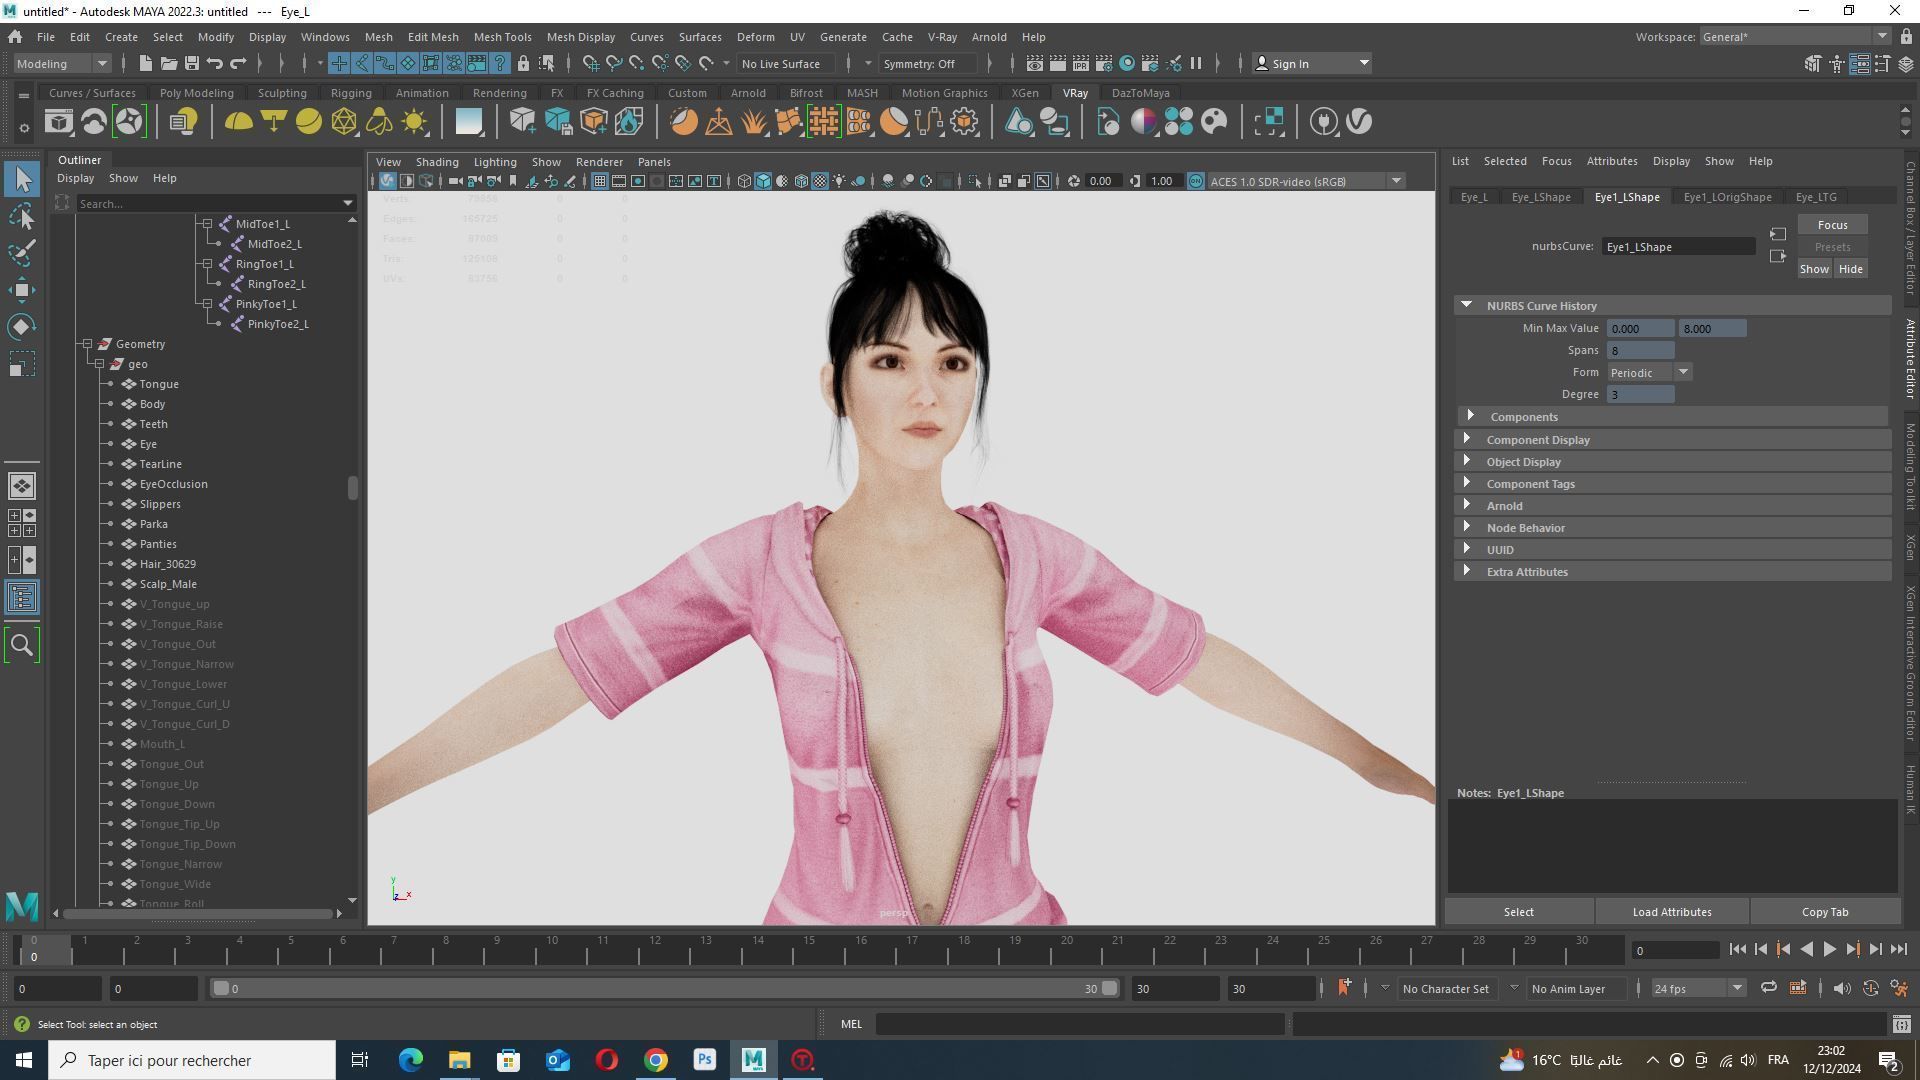
Task: Activate the Lasso select tool
Action: [22, 216]
